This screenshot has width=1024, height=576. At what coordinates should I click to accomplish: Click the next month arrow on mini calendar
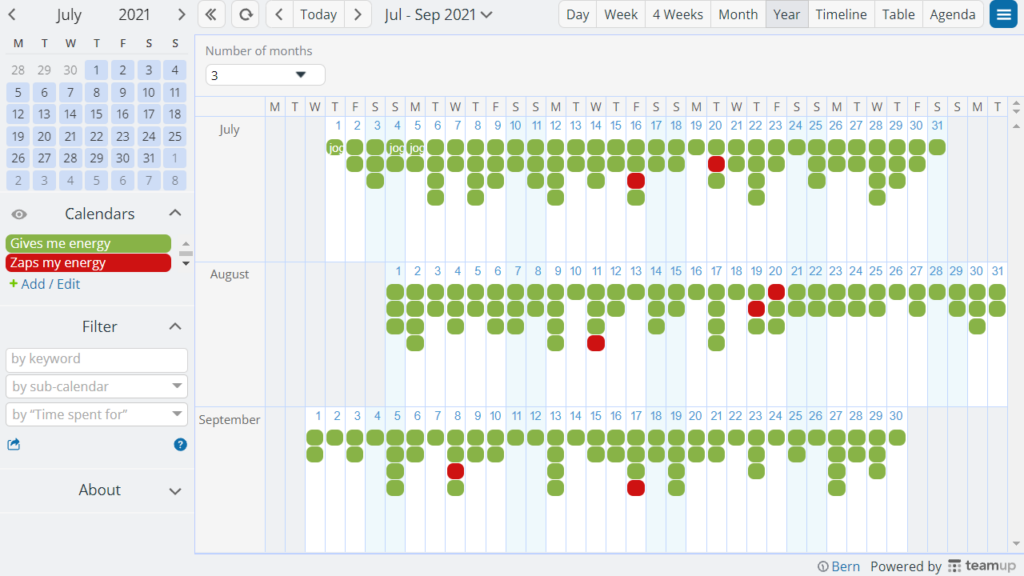point(180,14)
